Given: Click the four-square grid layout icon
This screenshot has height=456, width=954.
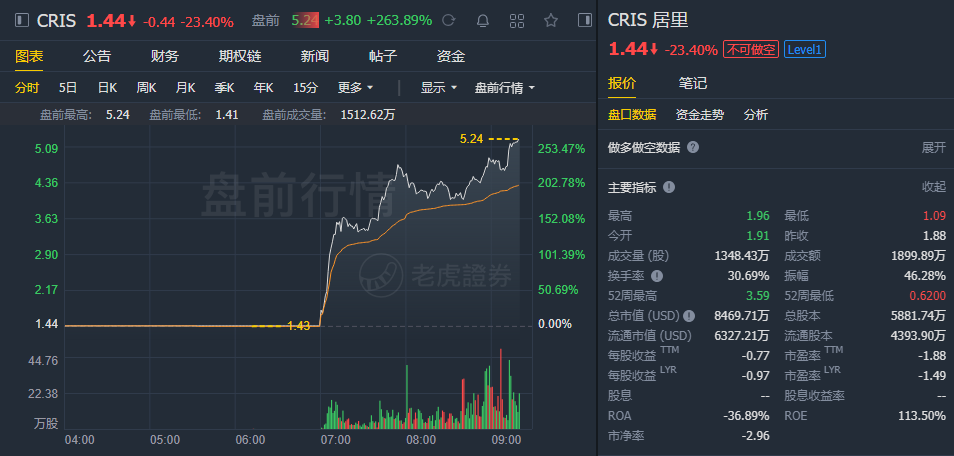Looking at the screenshot, I should (517, 20).
